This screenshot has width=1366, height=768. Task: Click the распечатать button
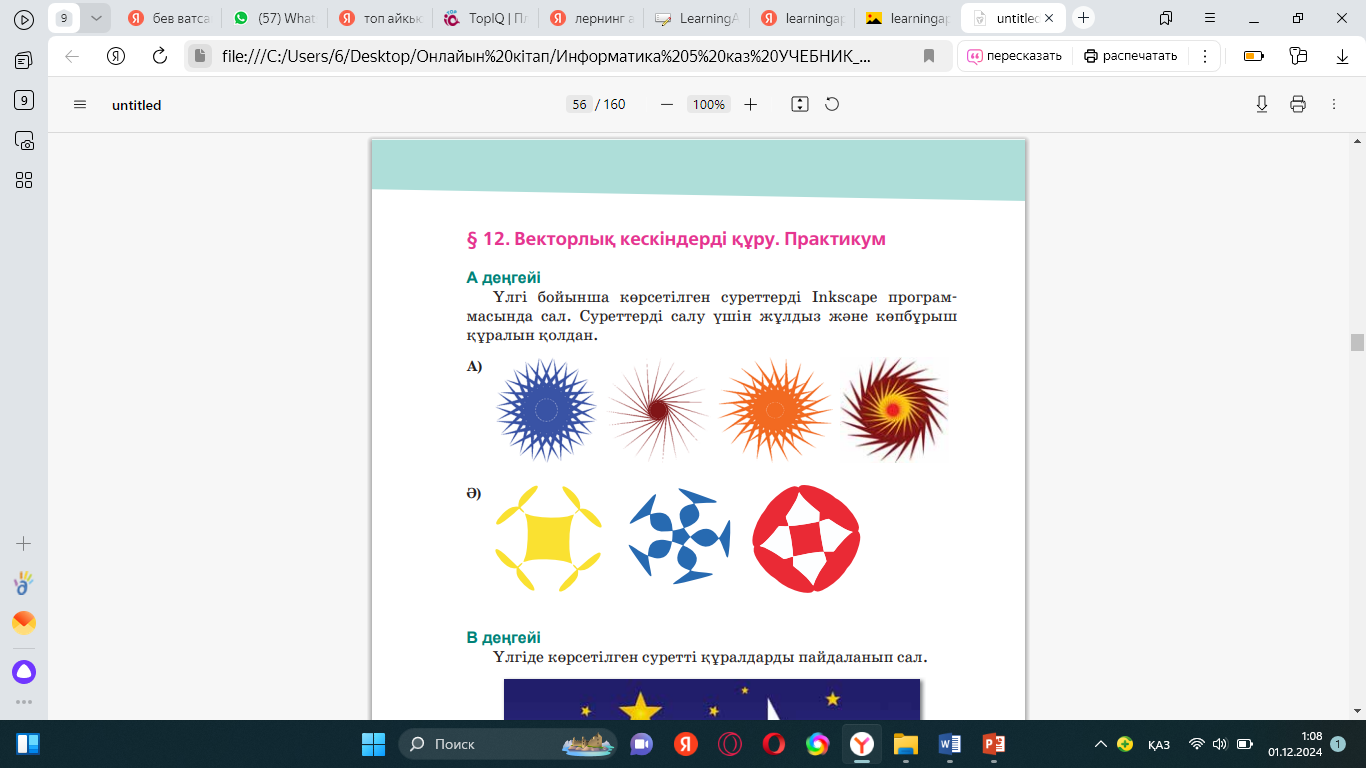point(1131,56)
